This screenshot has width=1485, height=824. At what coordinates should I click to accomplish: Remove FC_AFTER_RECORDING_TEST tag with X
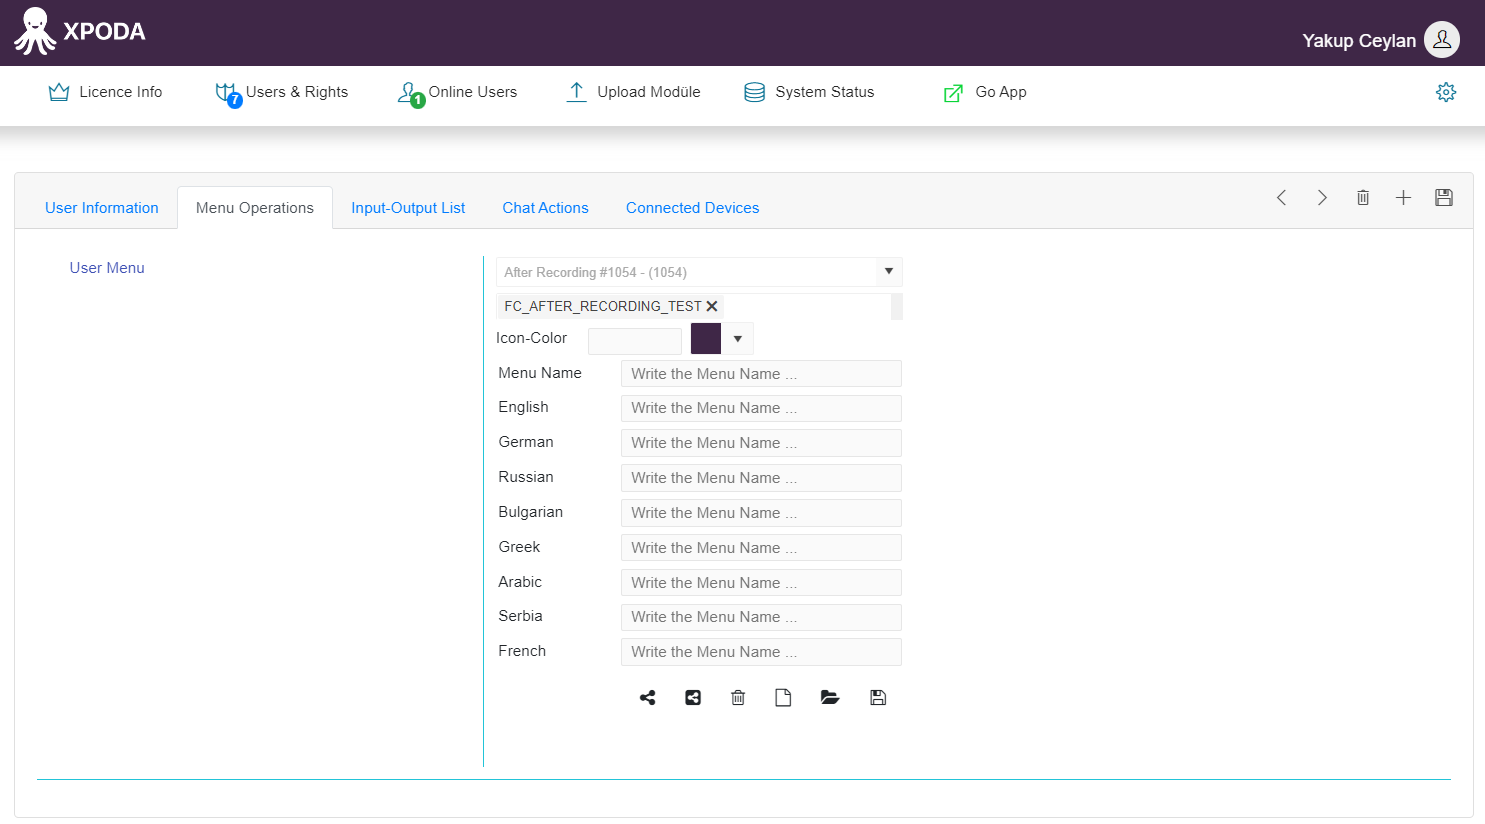click(712, 306)
